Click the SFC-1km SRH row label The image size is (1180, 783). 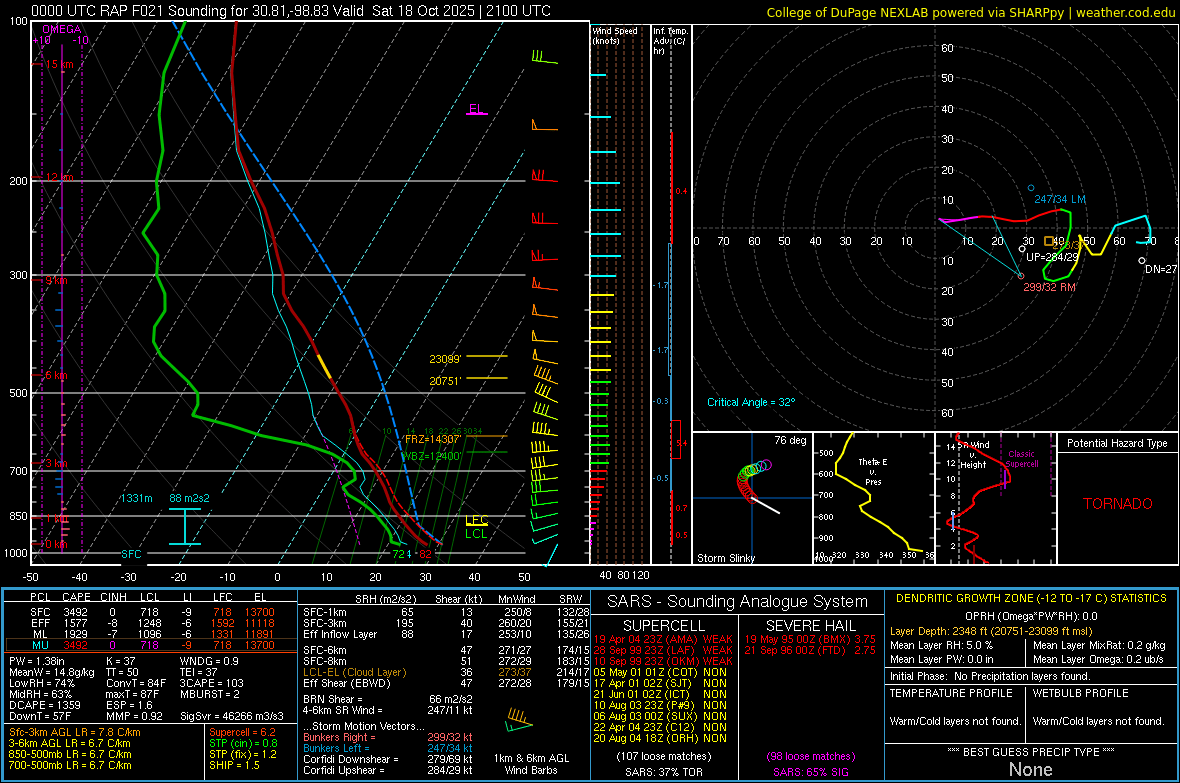325,612
